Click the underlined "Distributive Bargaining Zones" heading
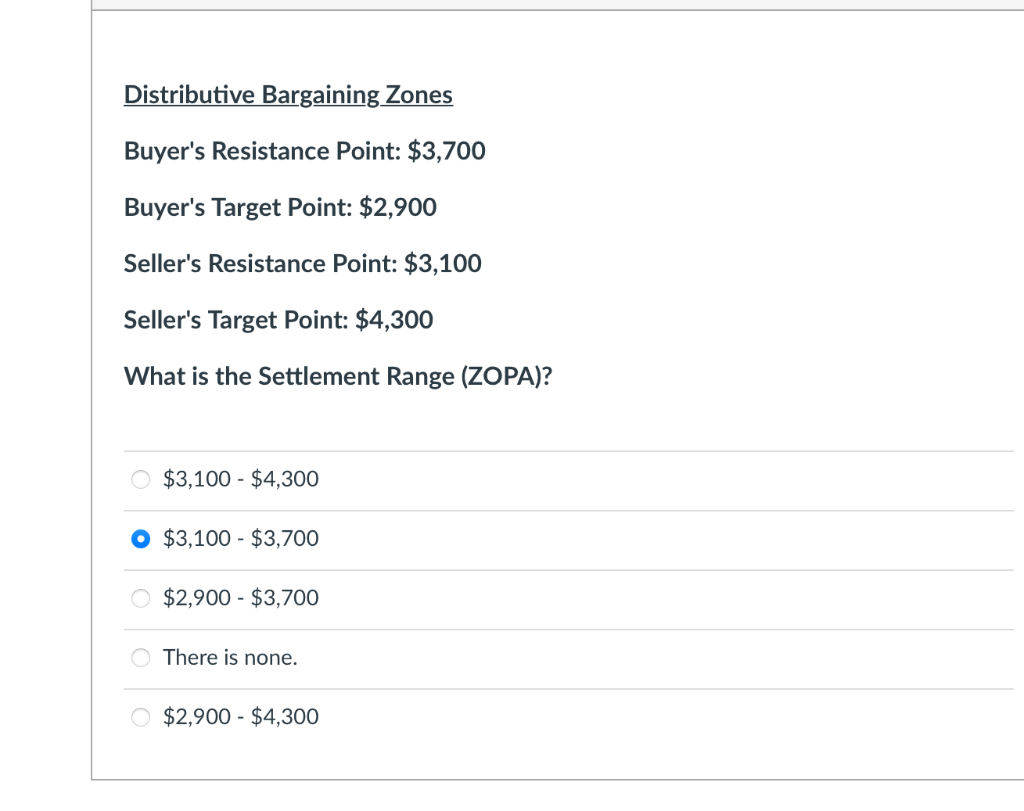The width and height of the screenshot is (1024, 811). coord(288,95)
